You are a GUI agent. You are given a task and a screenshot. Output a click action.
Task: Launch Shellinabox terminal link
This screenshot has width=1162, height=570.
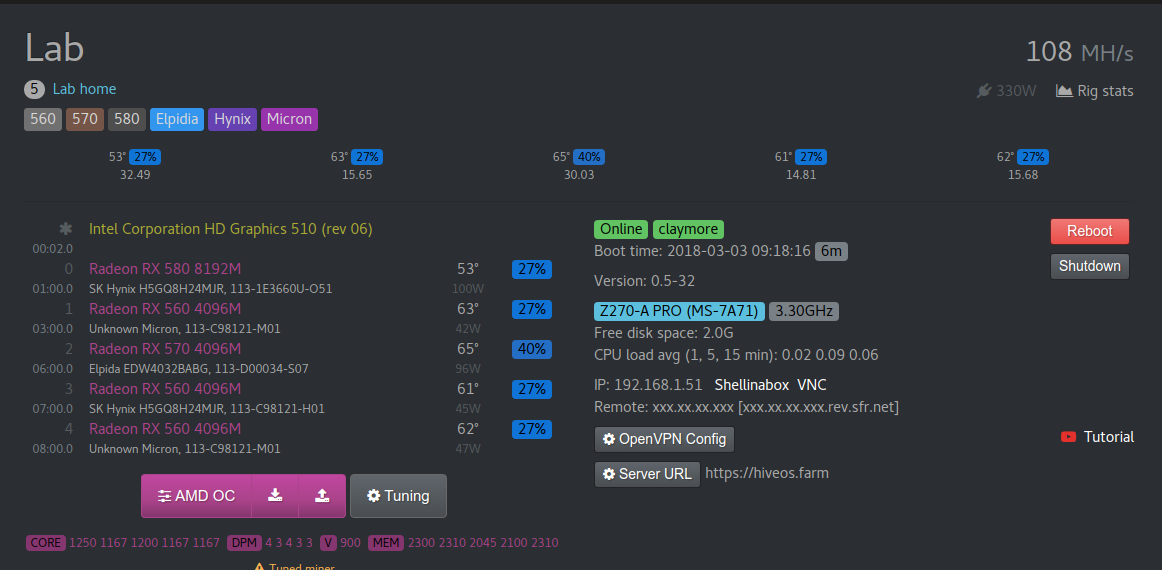point(751,385)
